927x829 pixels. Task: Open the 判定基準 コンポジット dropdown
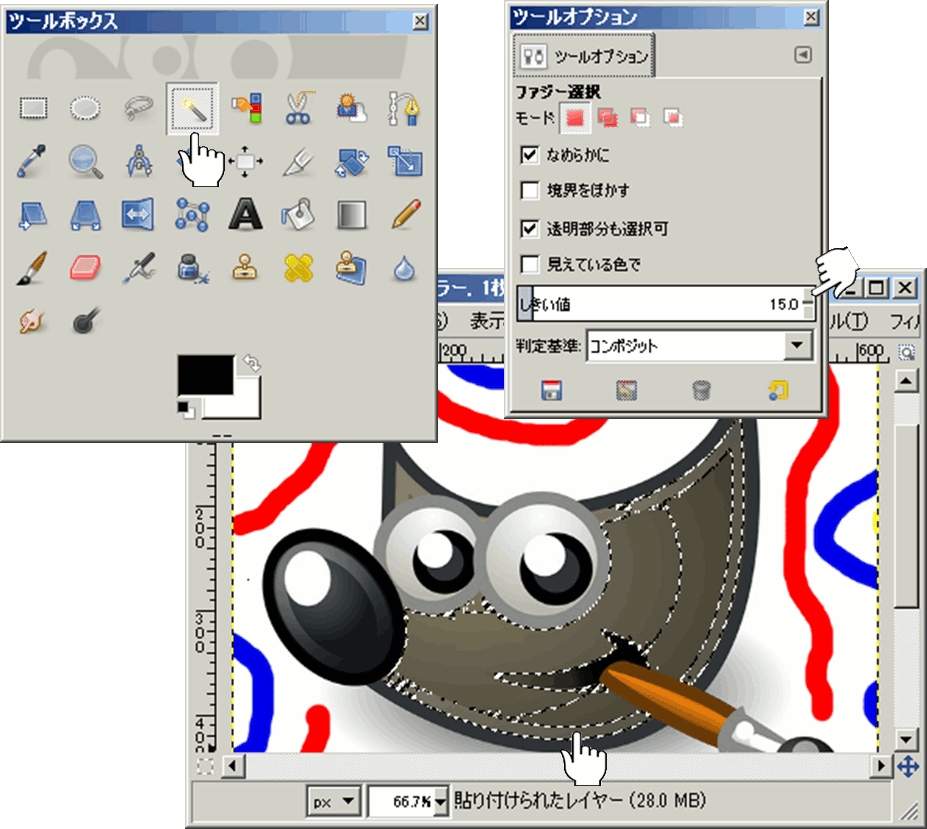[x=797, y=346]
